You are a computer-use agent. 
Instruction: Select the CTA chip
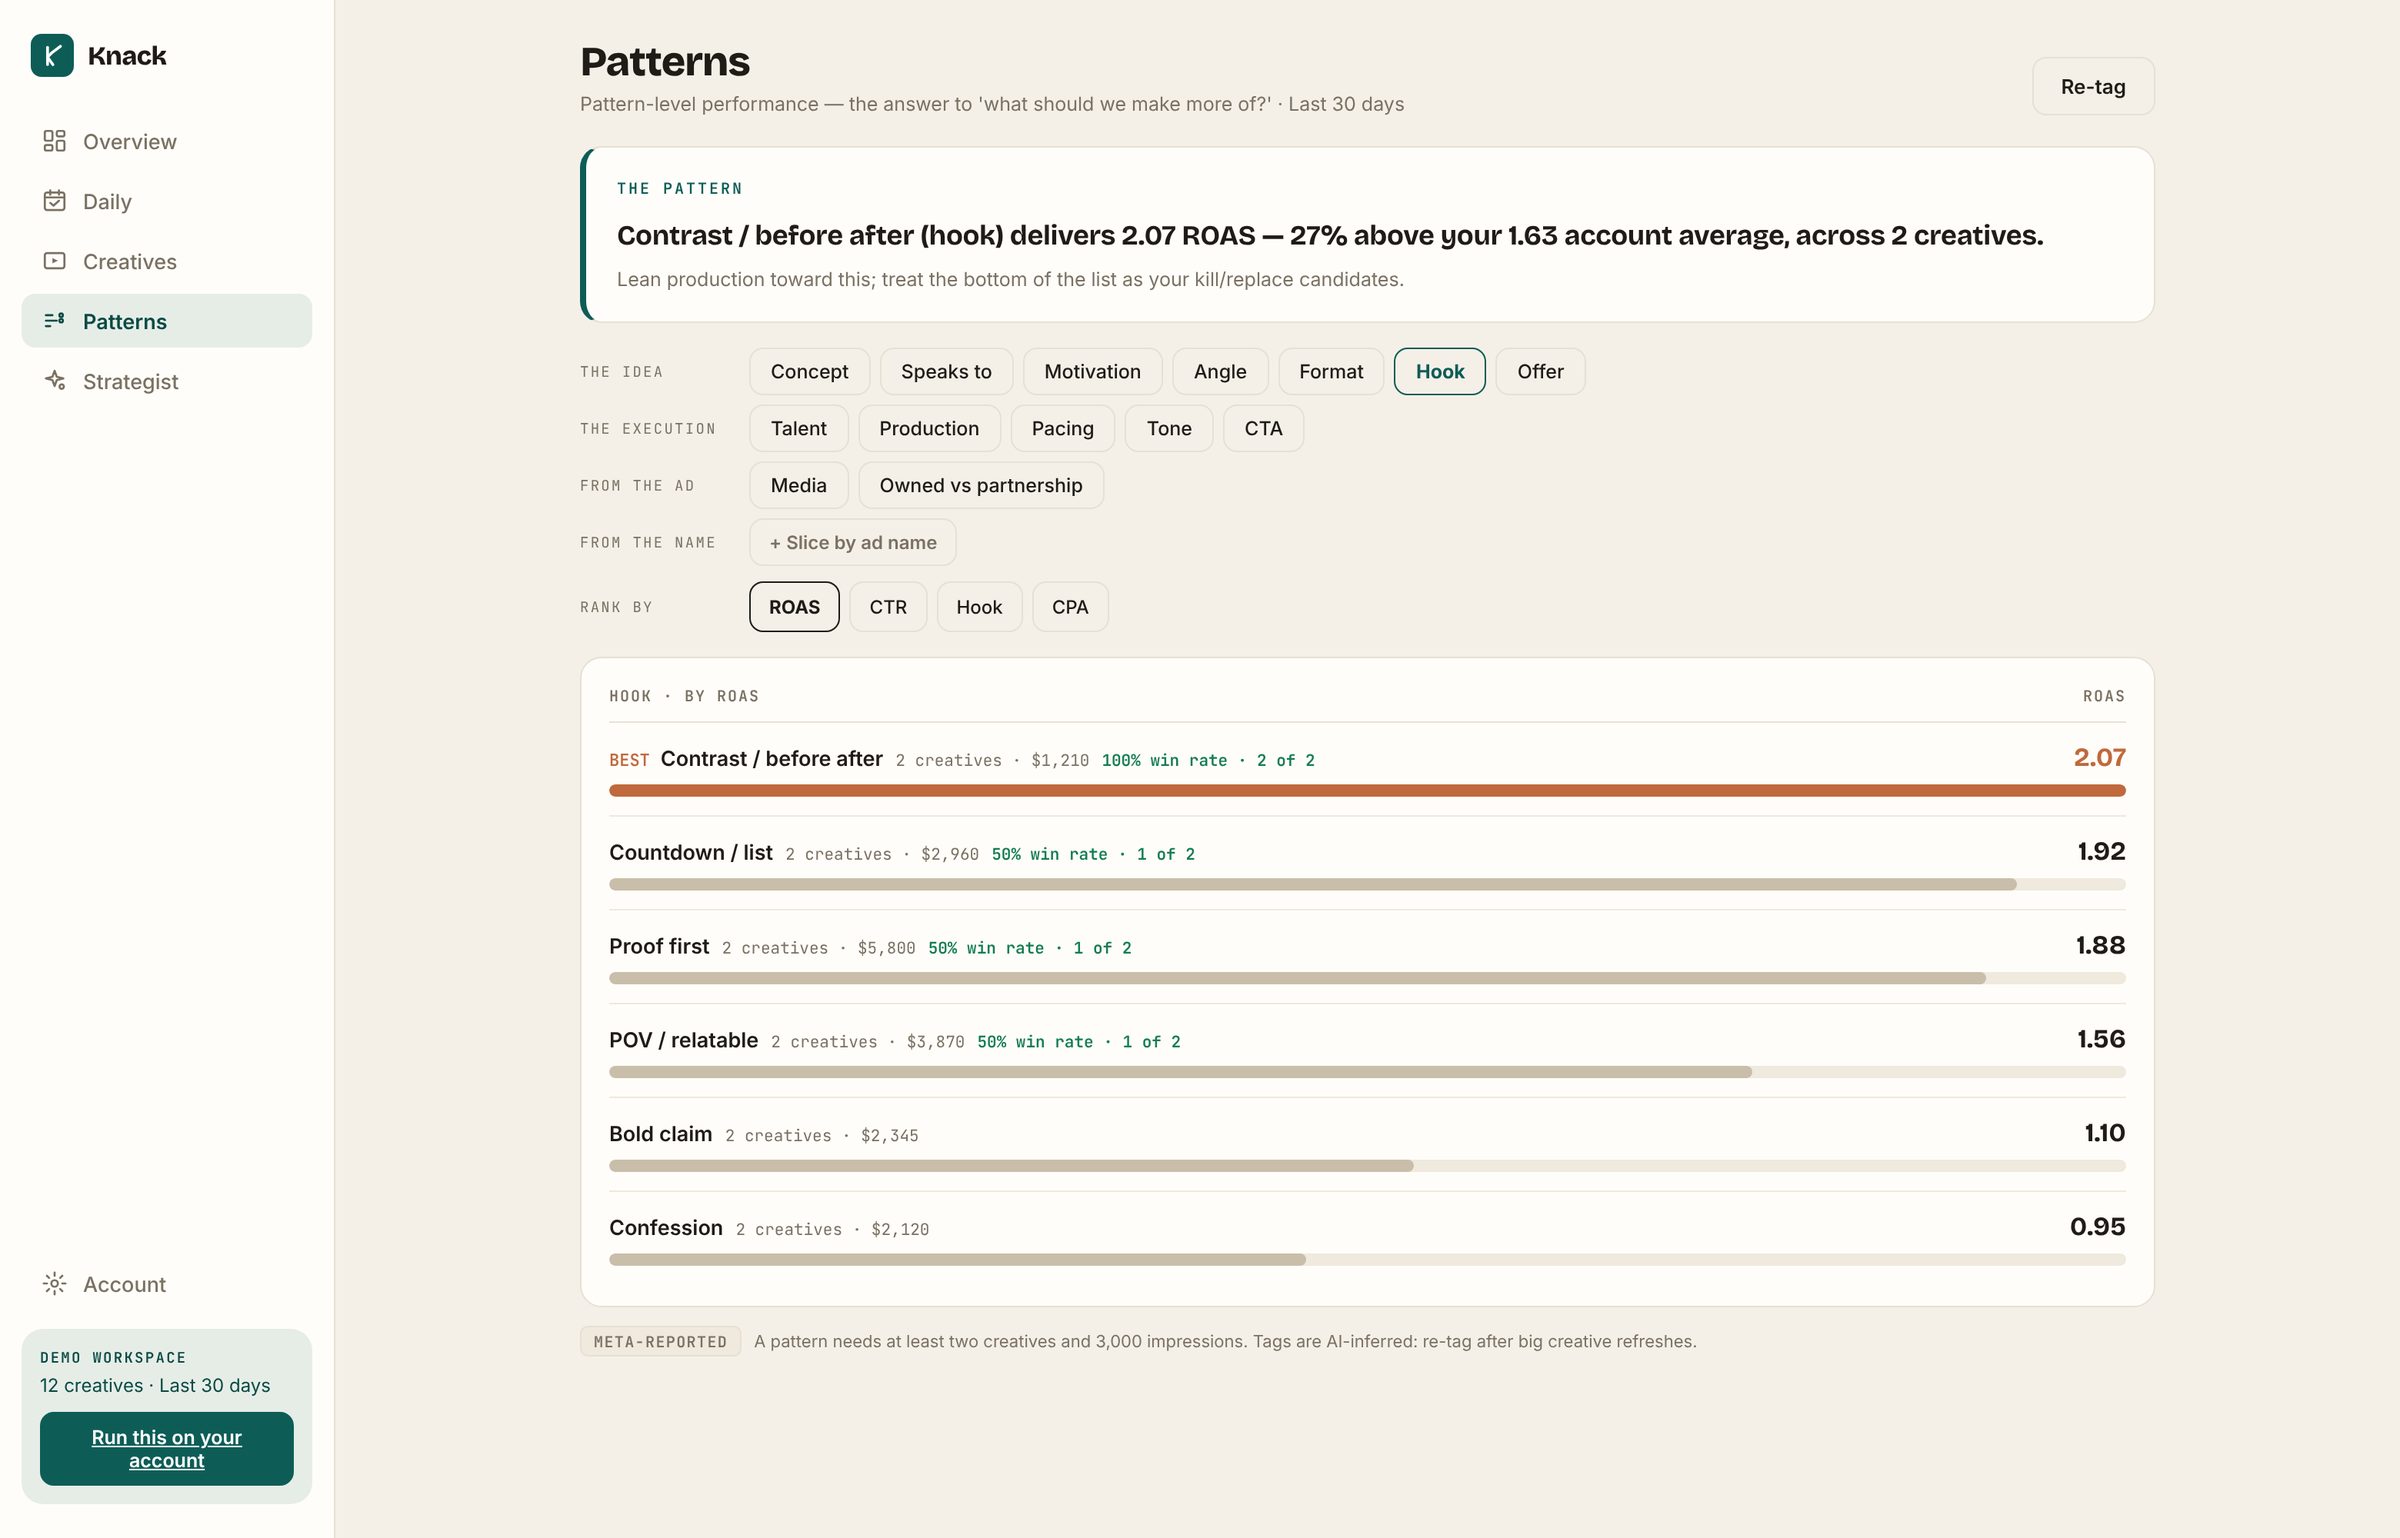[x=1263, y=428]
